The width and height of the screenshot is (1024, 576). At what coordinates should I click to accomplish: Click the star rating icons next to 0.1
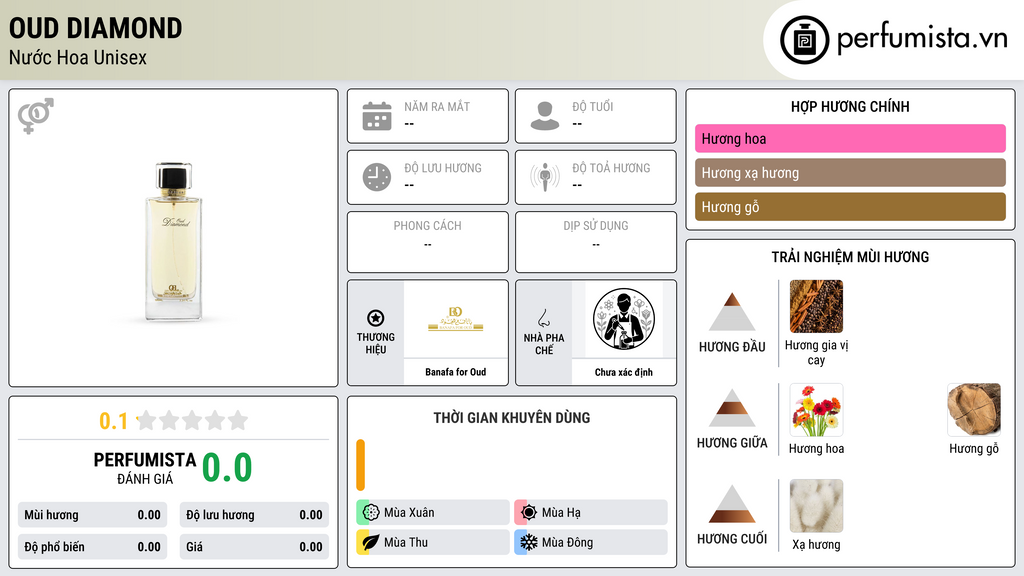[193, 420]
